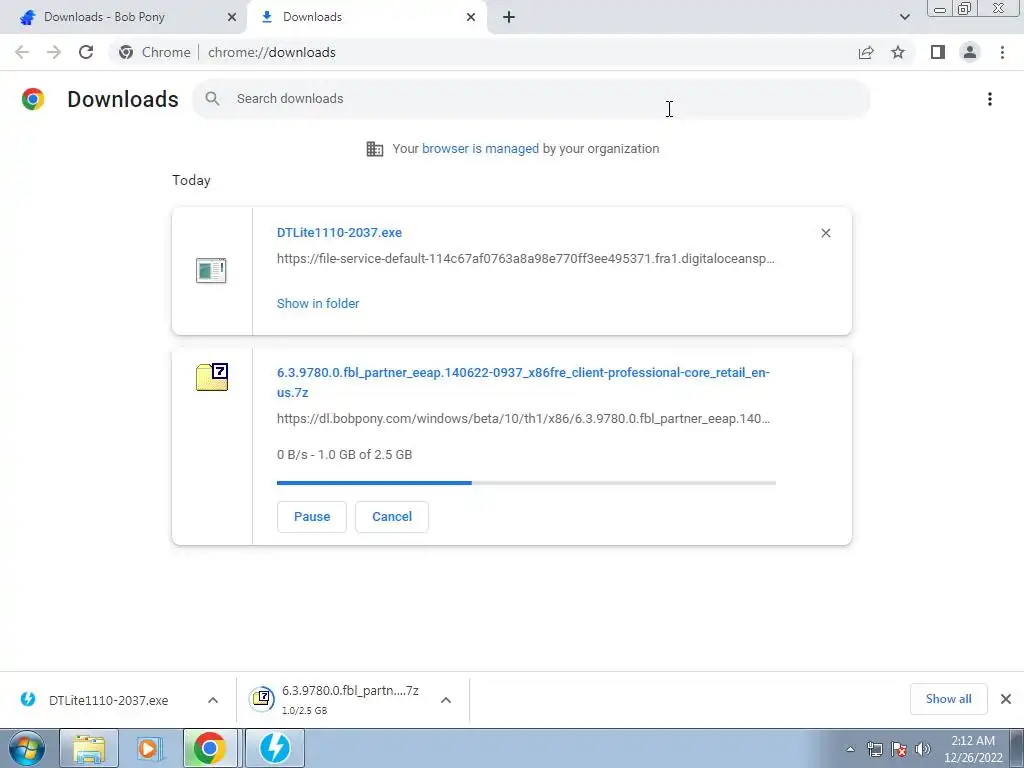Screen dimensions: 1024x768
Task: Open the browser is managed link
Action: pyautogui.click(x=481, y=149)
